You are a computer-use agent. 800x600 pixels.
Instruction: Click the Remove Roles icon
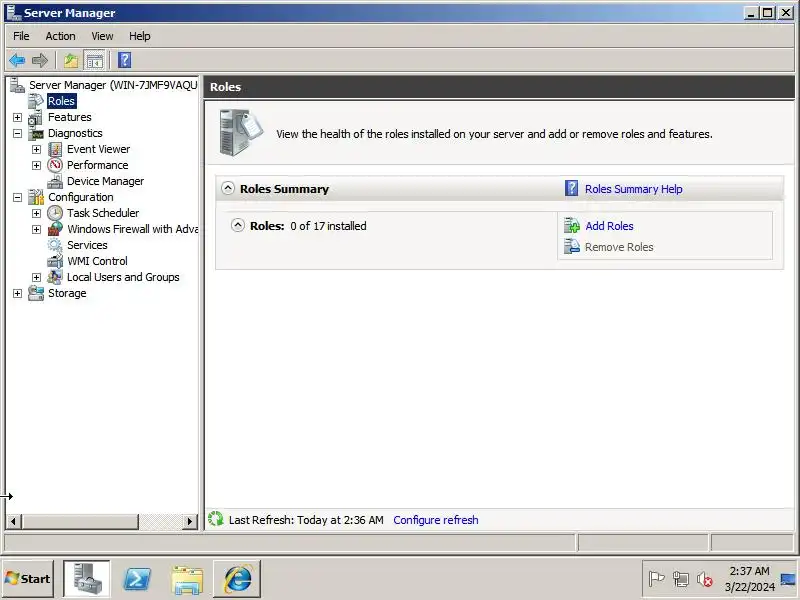[x=571, y=246]
